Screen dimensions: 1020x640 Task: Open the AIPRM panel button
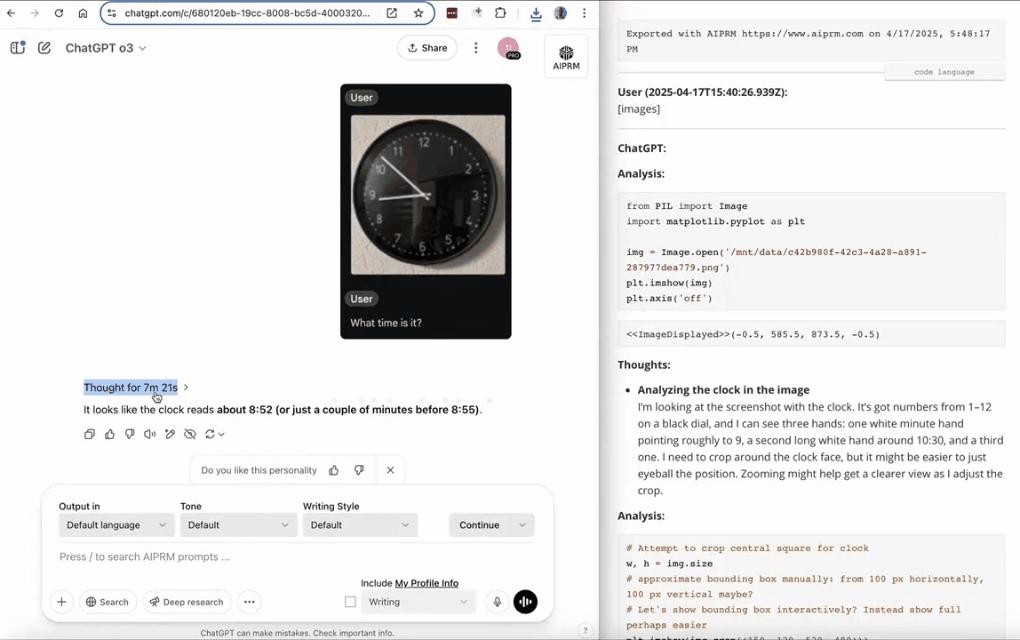[x=566, y=57]
